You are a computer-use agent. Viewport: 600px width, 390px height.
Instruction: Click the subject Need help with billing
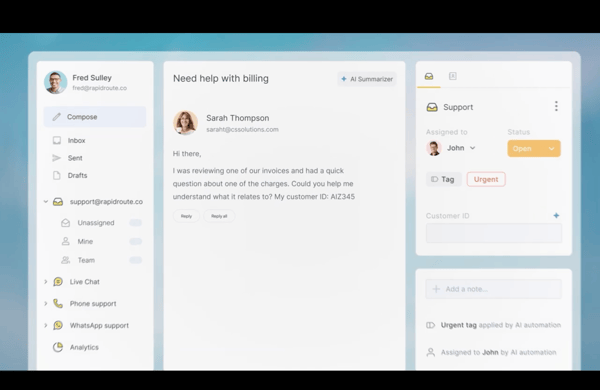pos(221,78)
